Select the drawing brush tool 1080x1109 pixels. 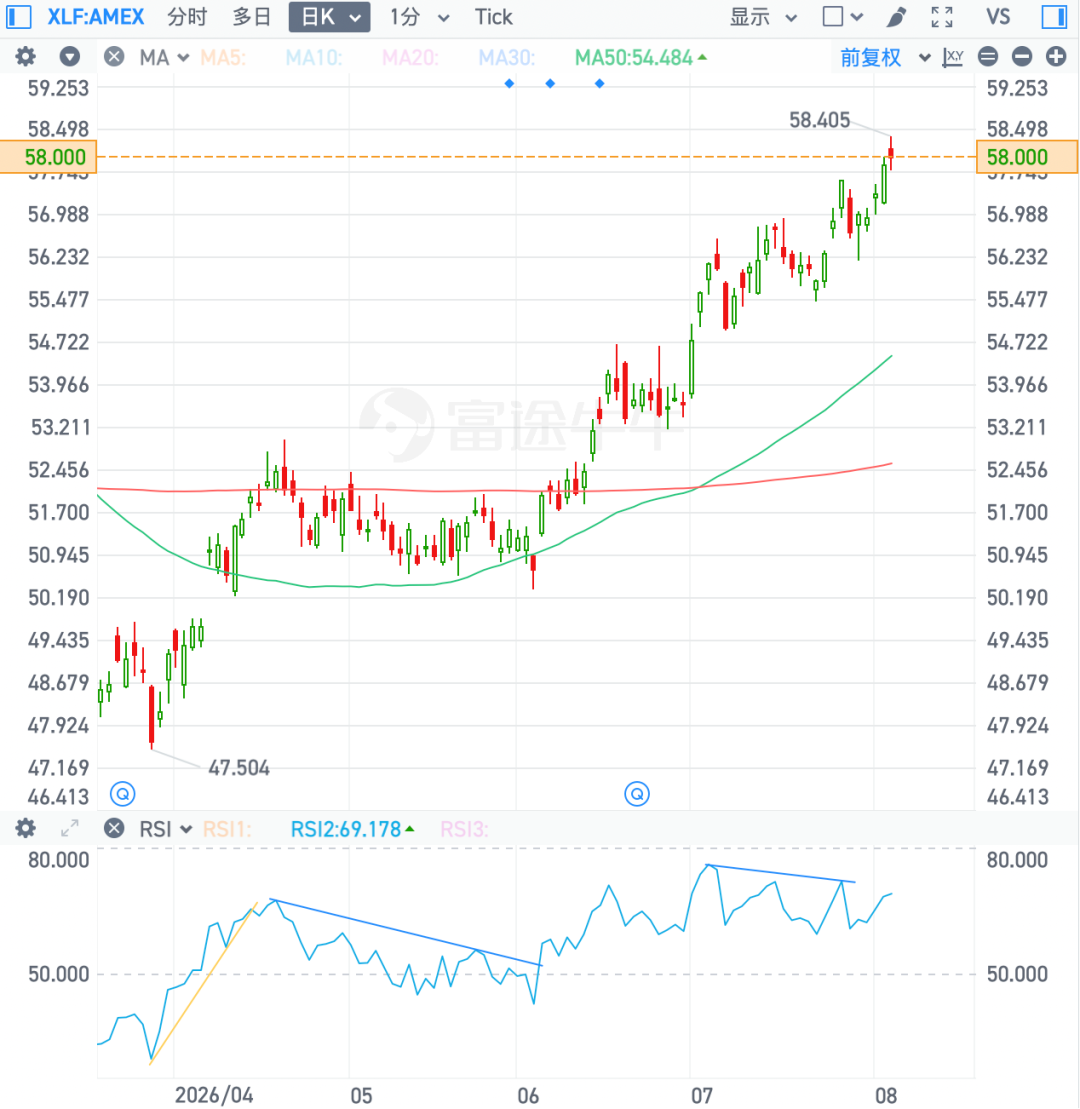pyautogui.click(x=896, y=17)
